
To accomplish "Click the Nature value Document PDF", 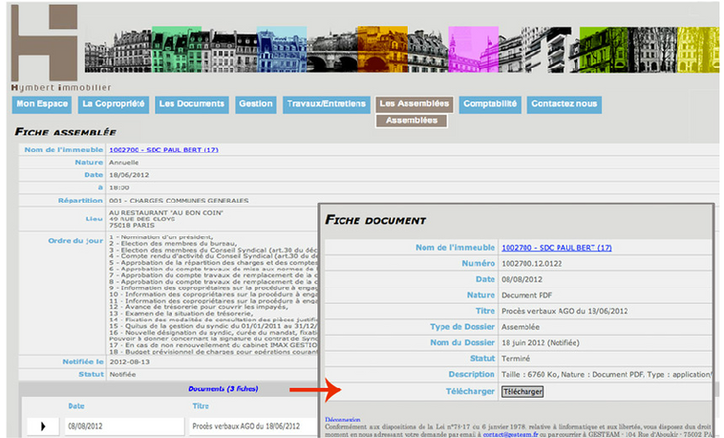I will 526,295.
